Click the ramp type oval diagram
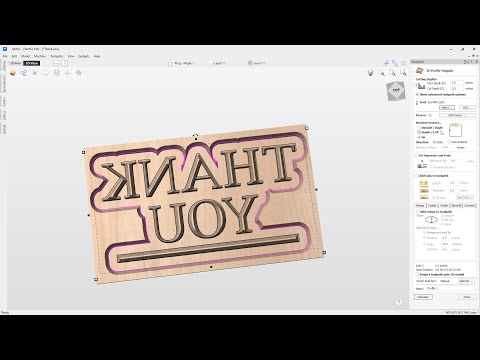The height and width of the screenshot is (360, 480). pyautogui.click(x=431, y=220)
